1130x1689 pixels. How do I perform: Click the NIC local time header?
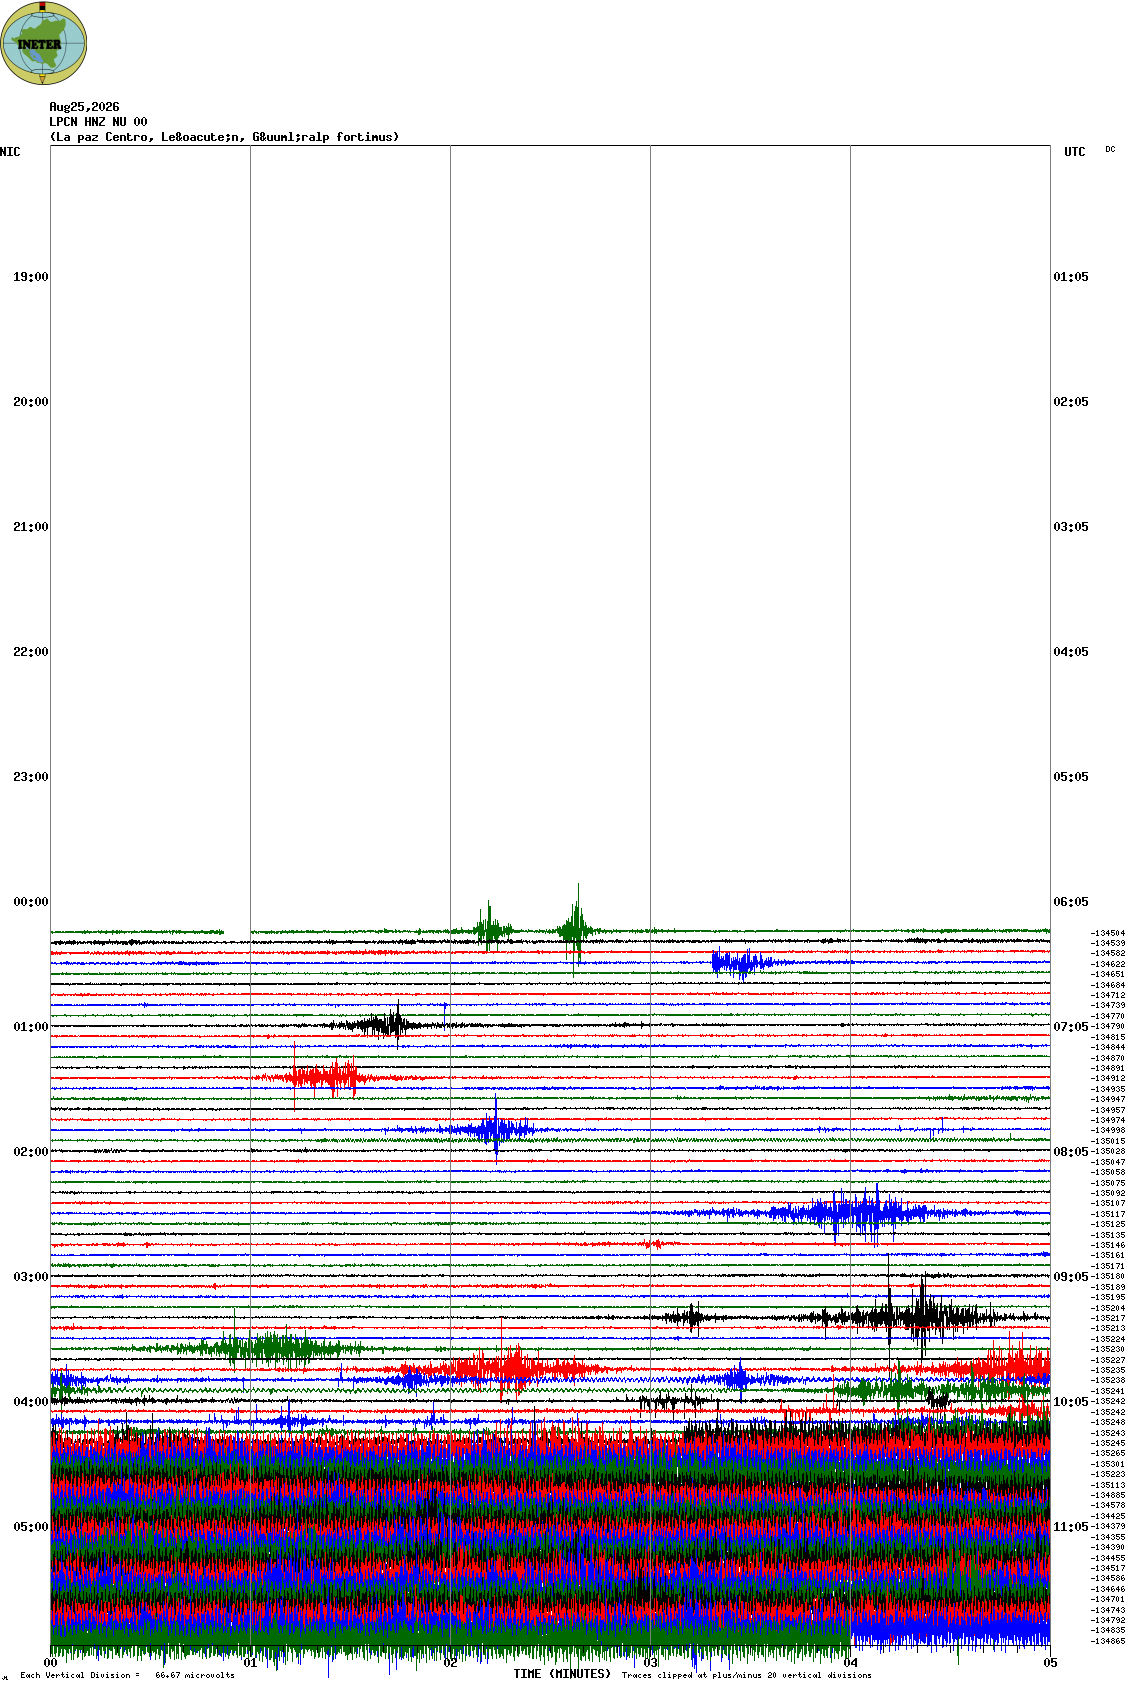pyautogui.click(x=10, y=152)
